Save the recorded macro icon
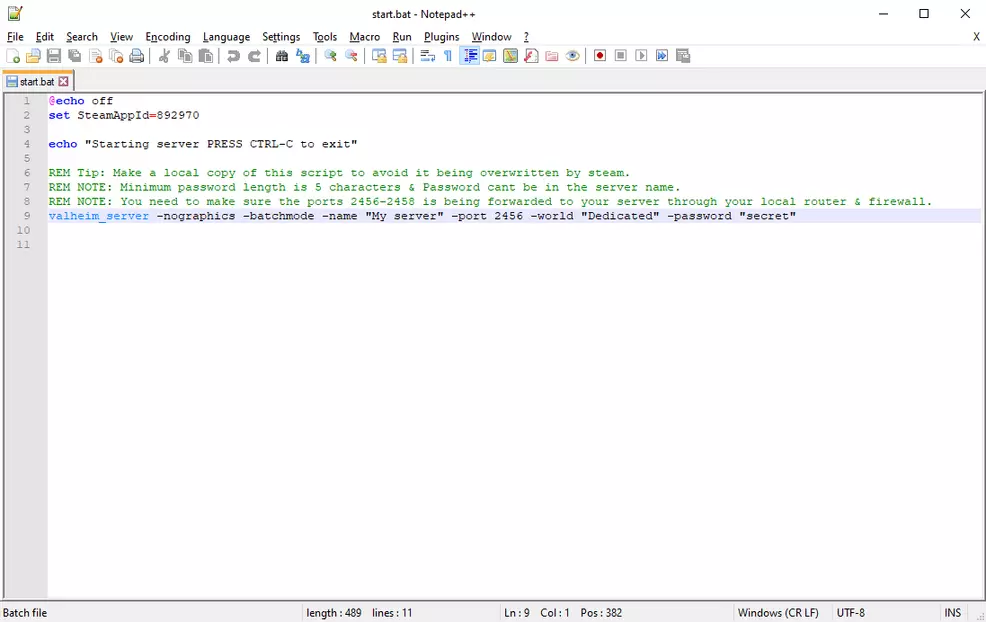 tap(683, 56)
